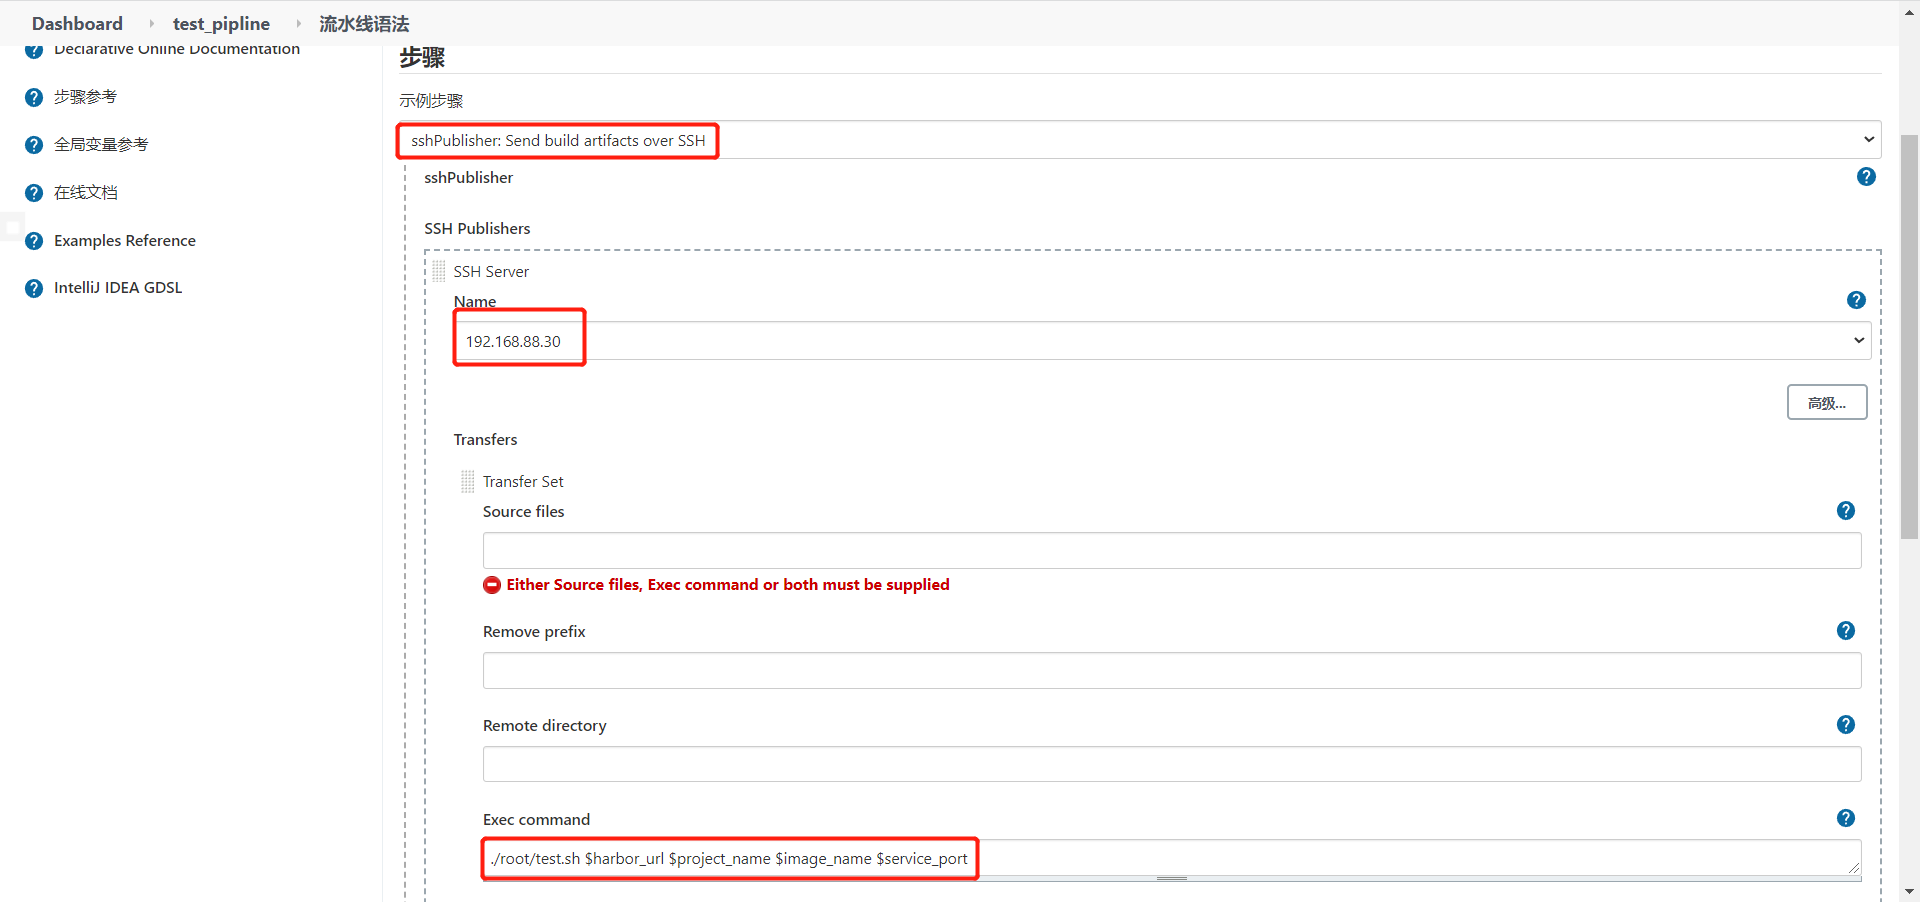Click inside the Exec command text area
This screenshot has width=1920, height=902.
[1172, 858]
